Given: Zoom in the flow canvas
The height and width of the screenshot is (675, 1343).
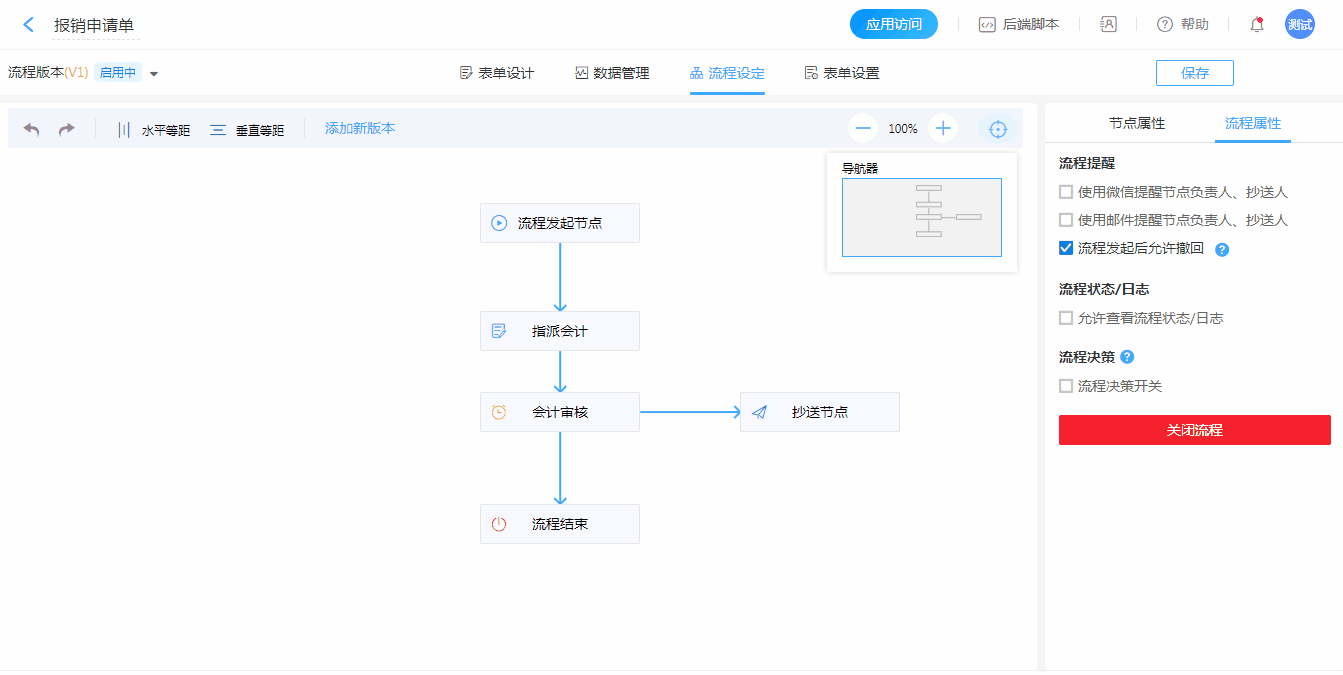Looking at the screenshot, I should click(942, 128).
